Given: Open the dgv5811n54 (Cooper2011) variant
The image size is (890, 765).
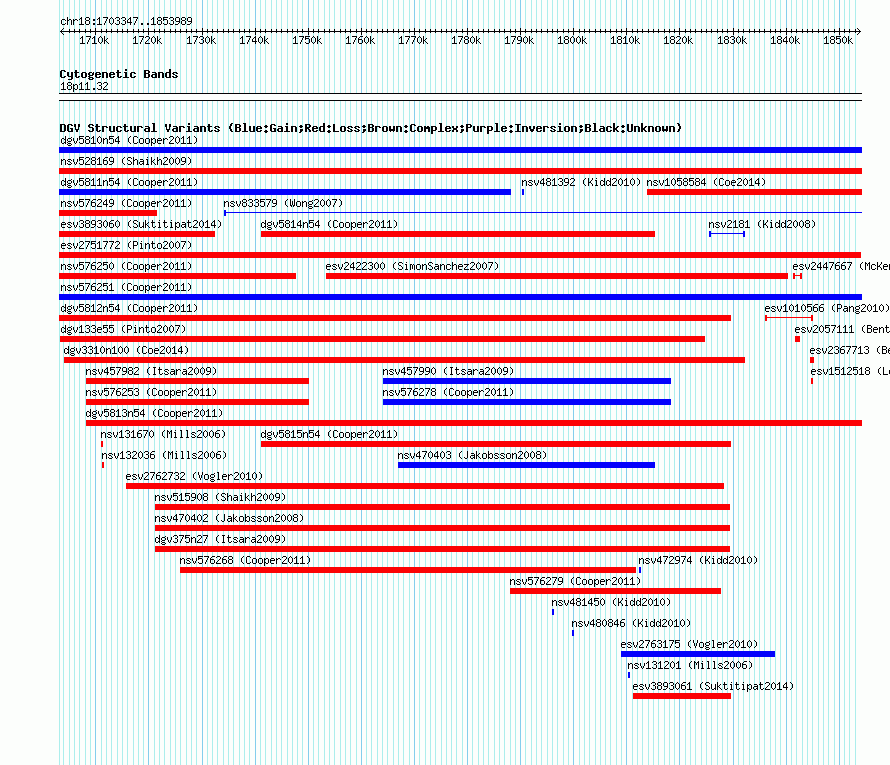Looking at the screenshot, I should click(x=129, y=182).
